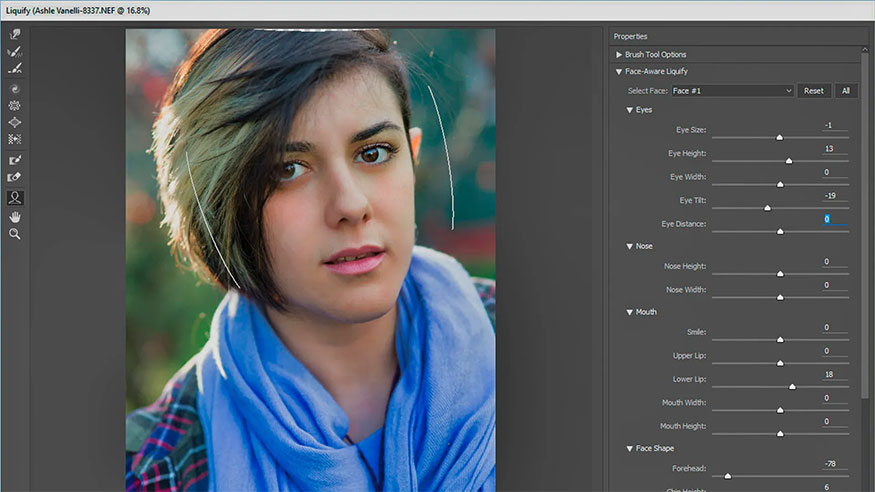Select the Twirl Clockwise tool
This screenshot has width=875, height=492.
tap(15, 88)
